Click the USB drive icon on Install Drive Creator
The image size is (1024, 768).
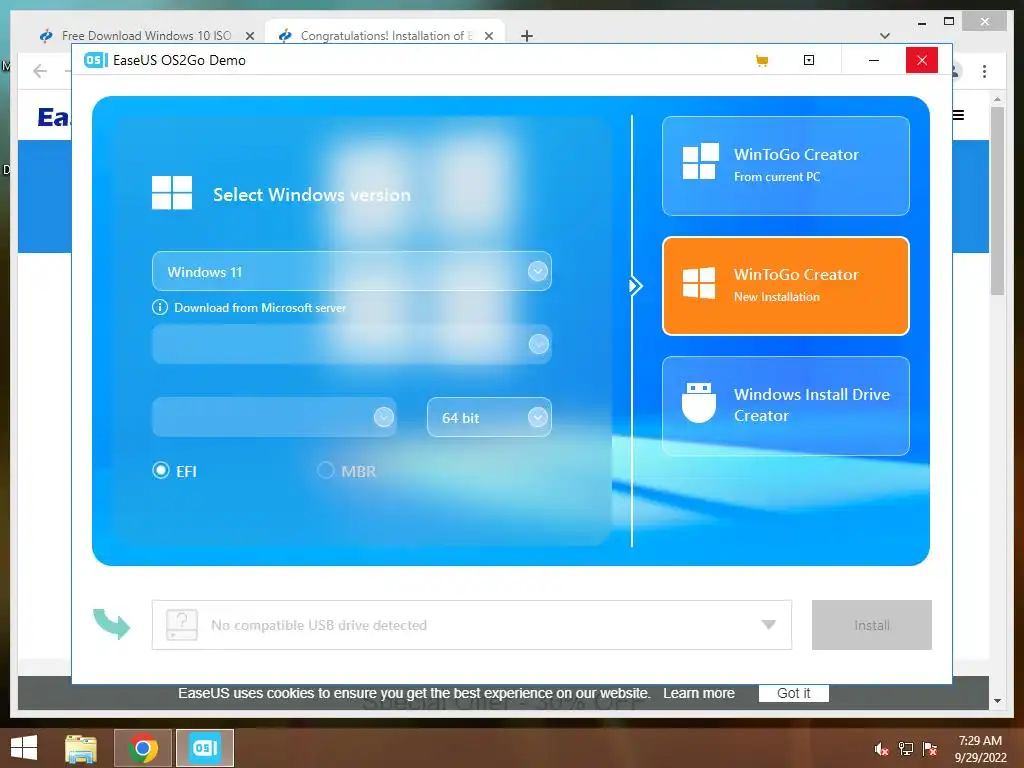click(x=699, y=403)
